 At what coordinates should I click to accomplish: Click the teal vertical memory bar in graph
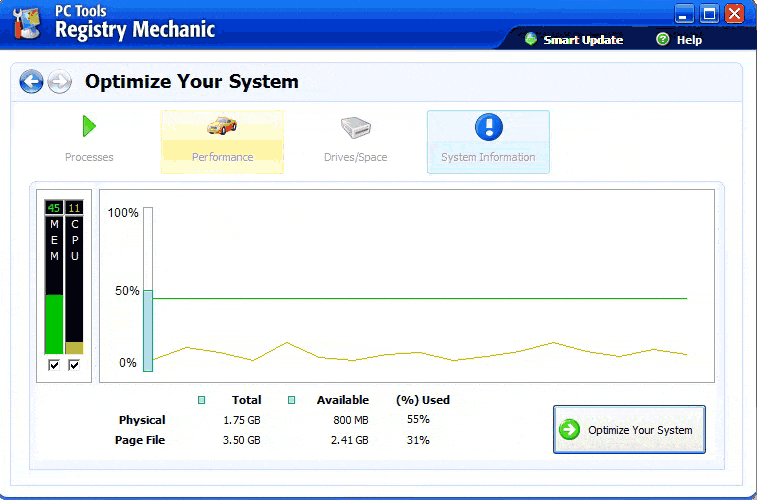click(148, 331)
